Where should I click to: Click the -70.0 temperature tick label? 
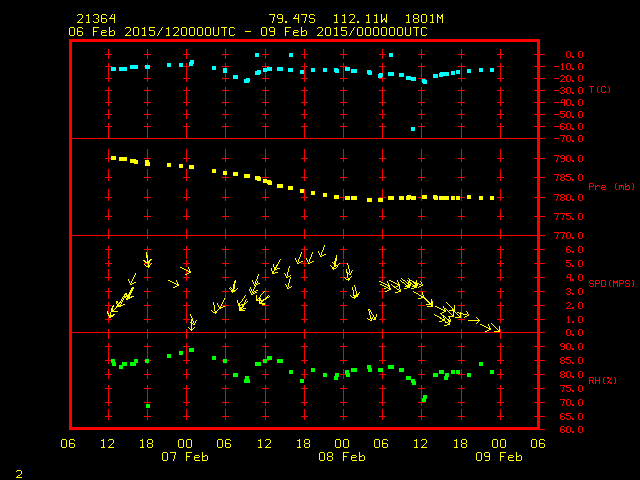click(569, 139)
